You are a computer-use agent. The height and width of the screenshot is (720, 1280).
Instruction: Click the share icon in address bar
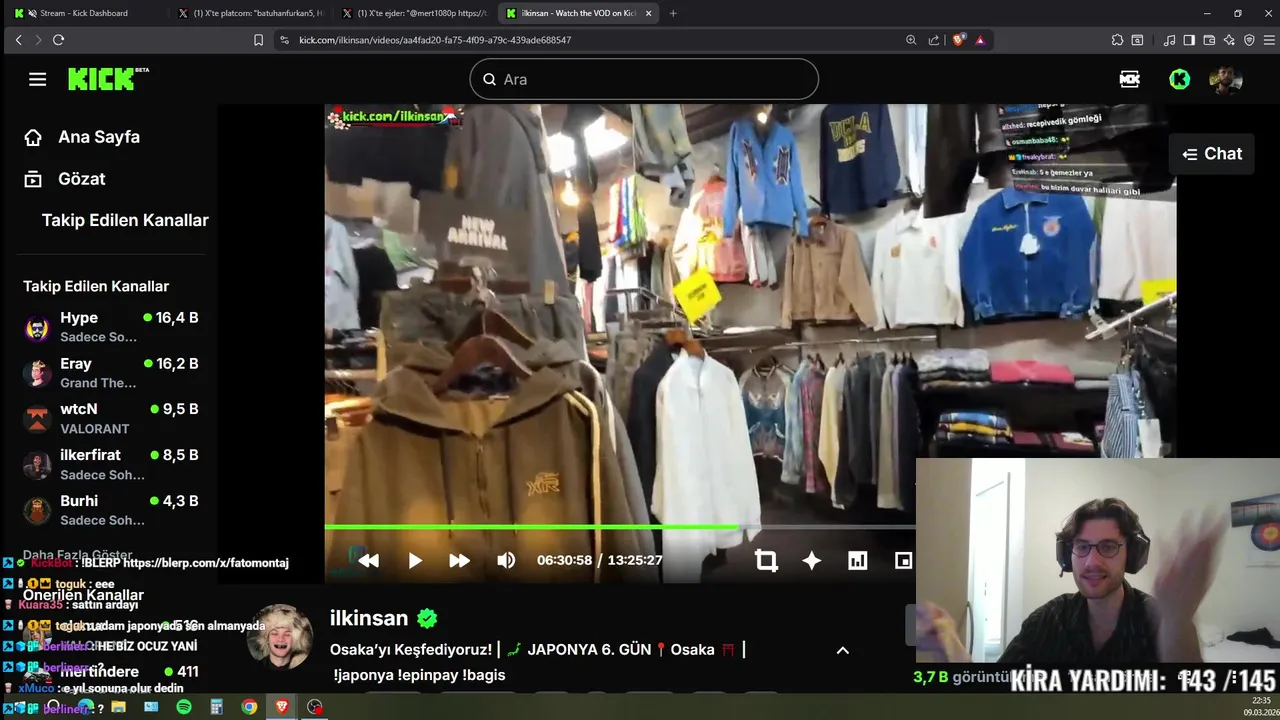934,40
